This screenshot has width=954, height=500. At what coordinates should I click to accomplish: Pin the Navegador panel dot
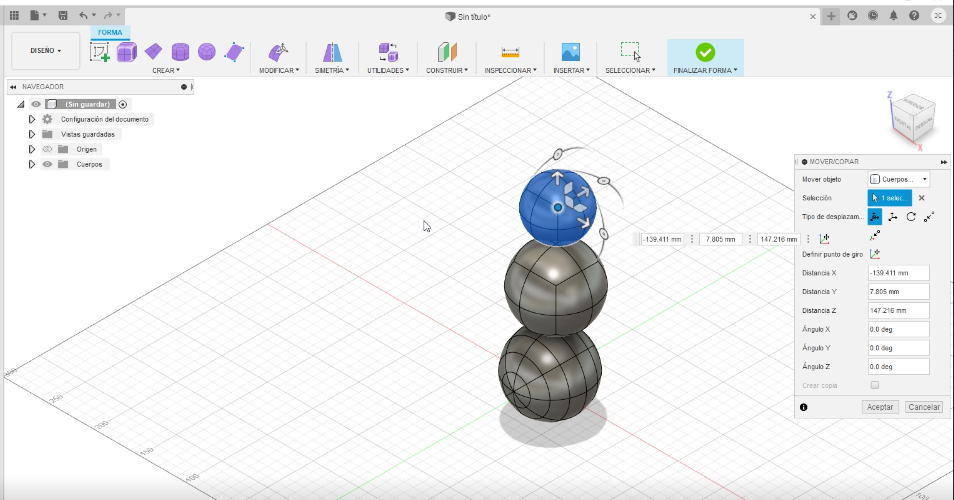pyautogui.click(x=184, y=87)
